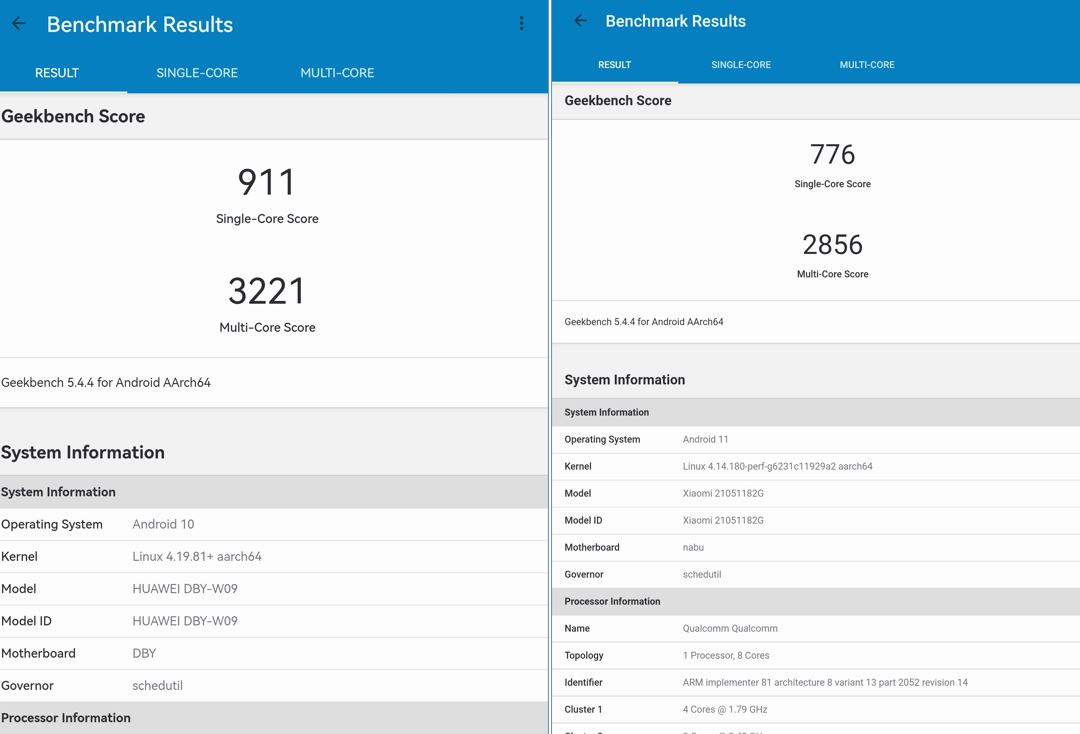Click the HUAWEI DBY-W09 Model ID value
1080x734 pixels.
pos(185,621)
